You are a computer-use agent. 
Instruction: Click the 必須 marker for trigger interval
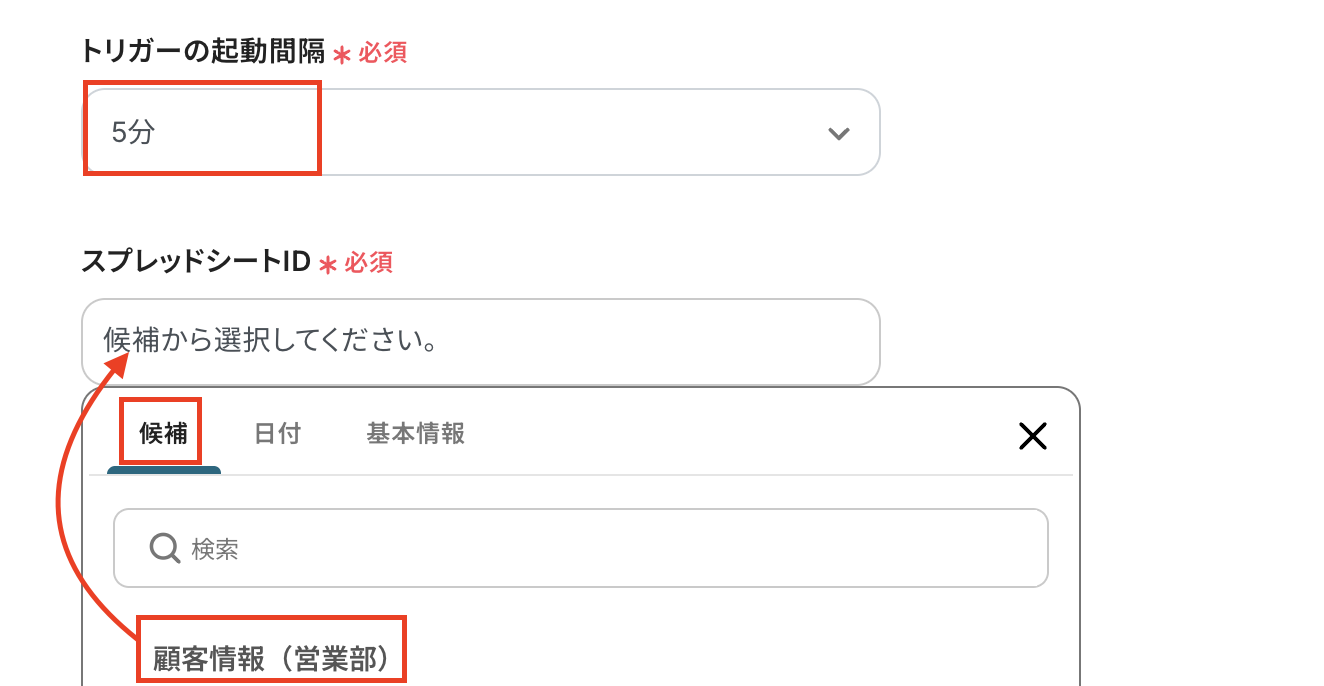[383, 52]
